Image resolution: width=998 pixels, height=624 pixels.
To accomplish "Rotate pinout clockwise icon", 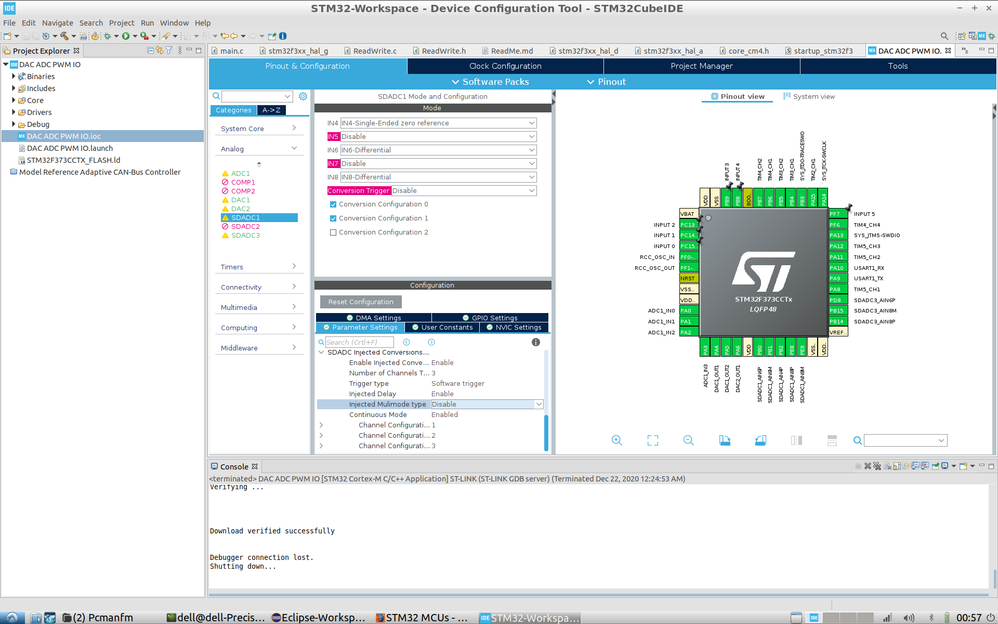I will [724, 440].
